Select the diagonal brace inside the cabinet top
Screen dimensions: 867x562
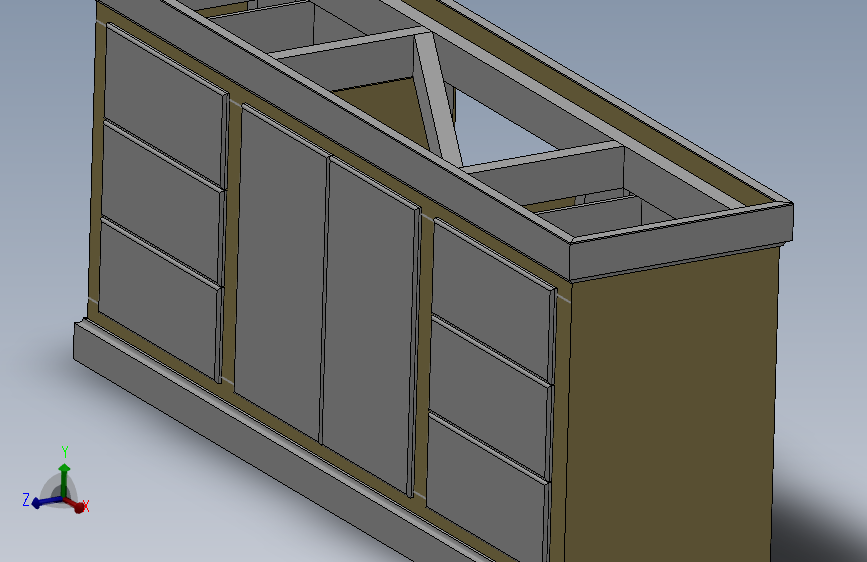437,100
